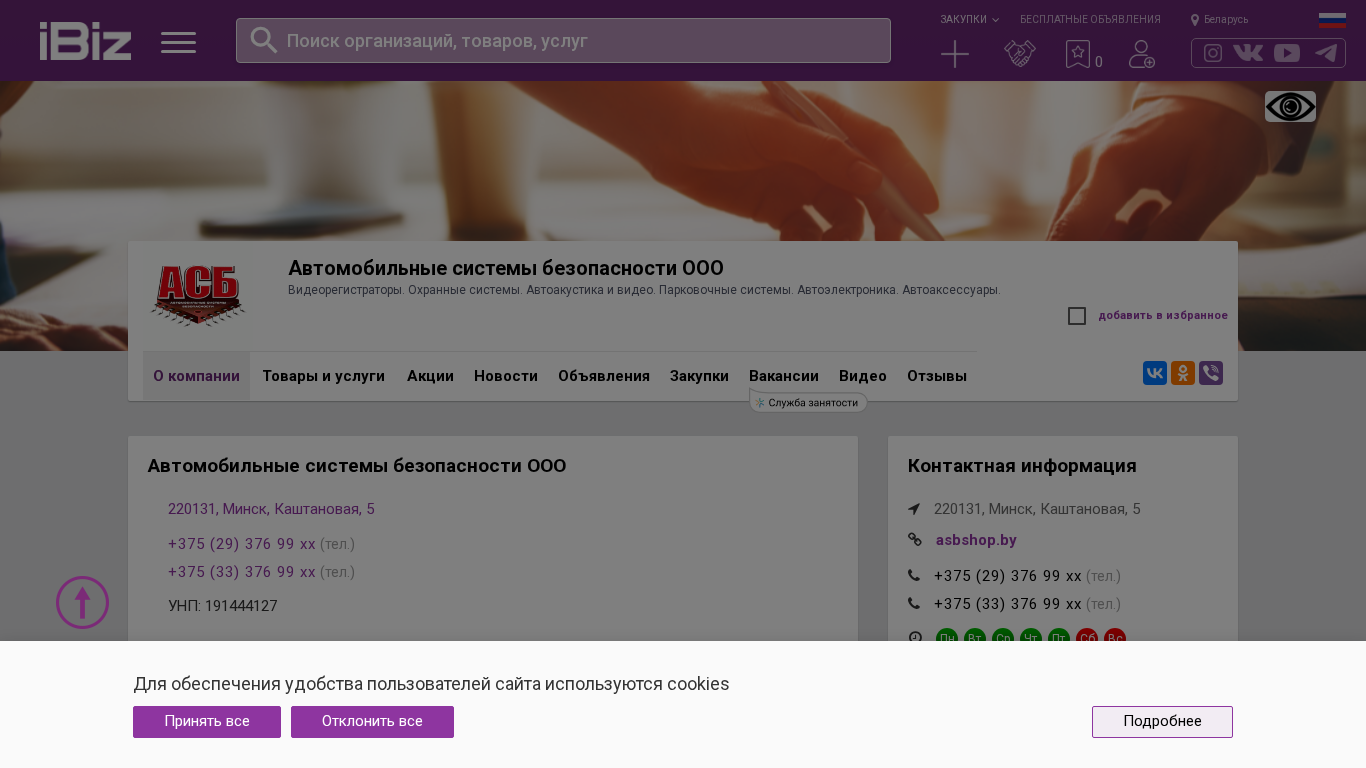Click 'Принять все' cookies button

click(207, 722)
